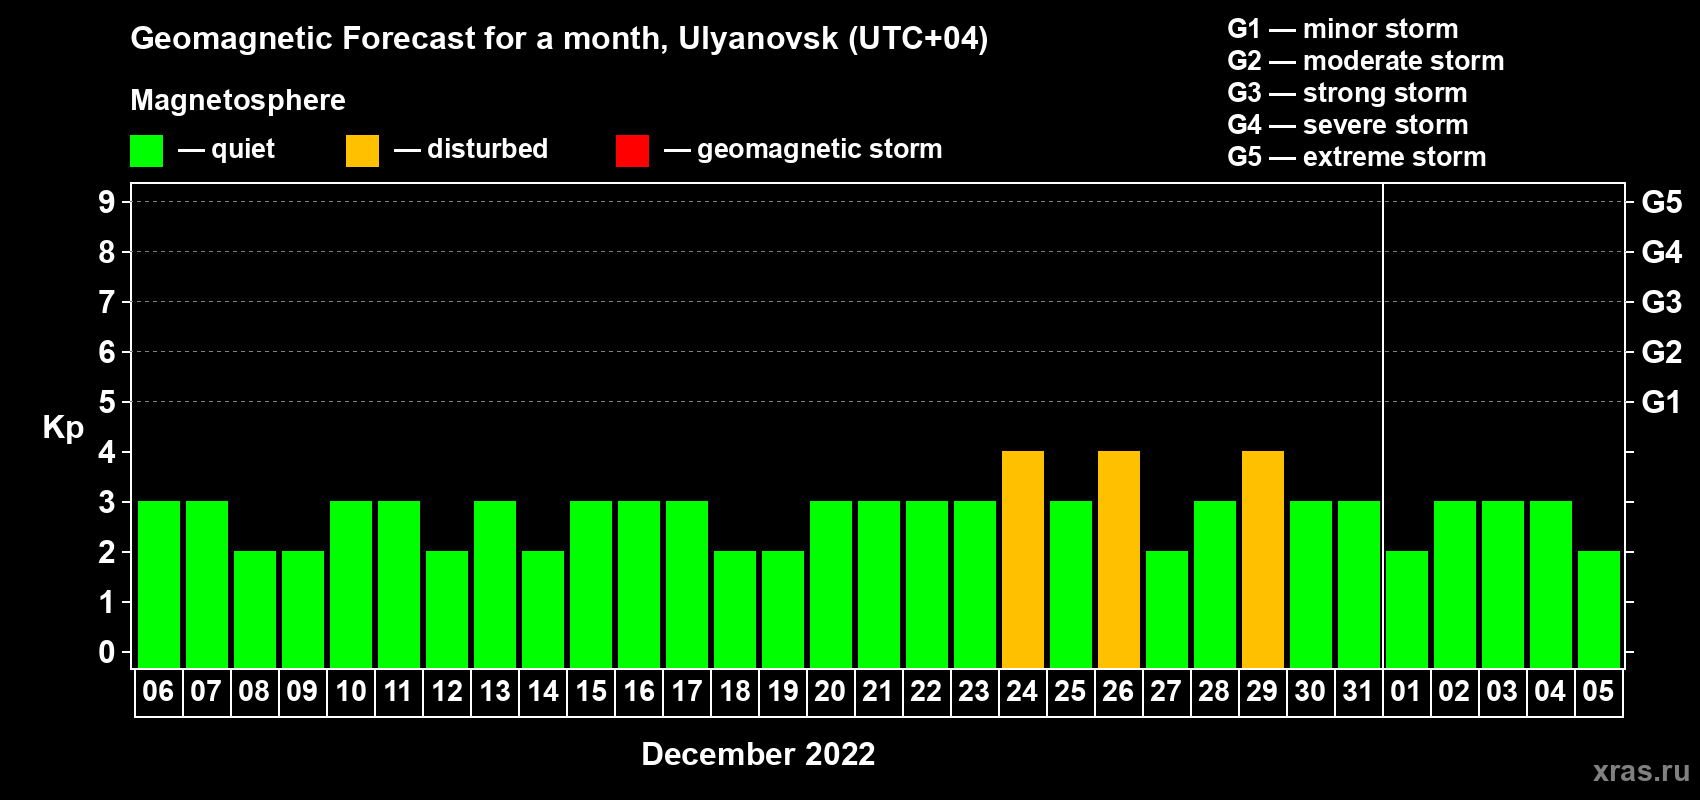Click the G5 label on right axis
The width and height of the screenshot is (1700, 800).
point(1662,202)
